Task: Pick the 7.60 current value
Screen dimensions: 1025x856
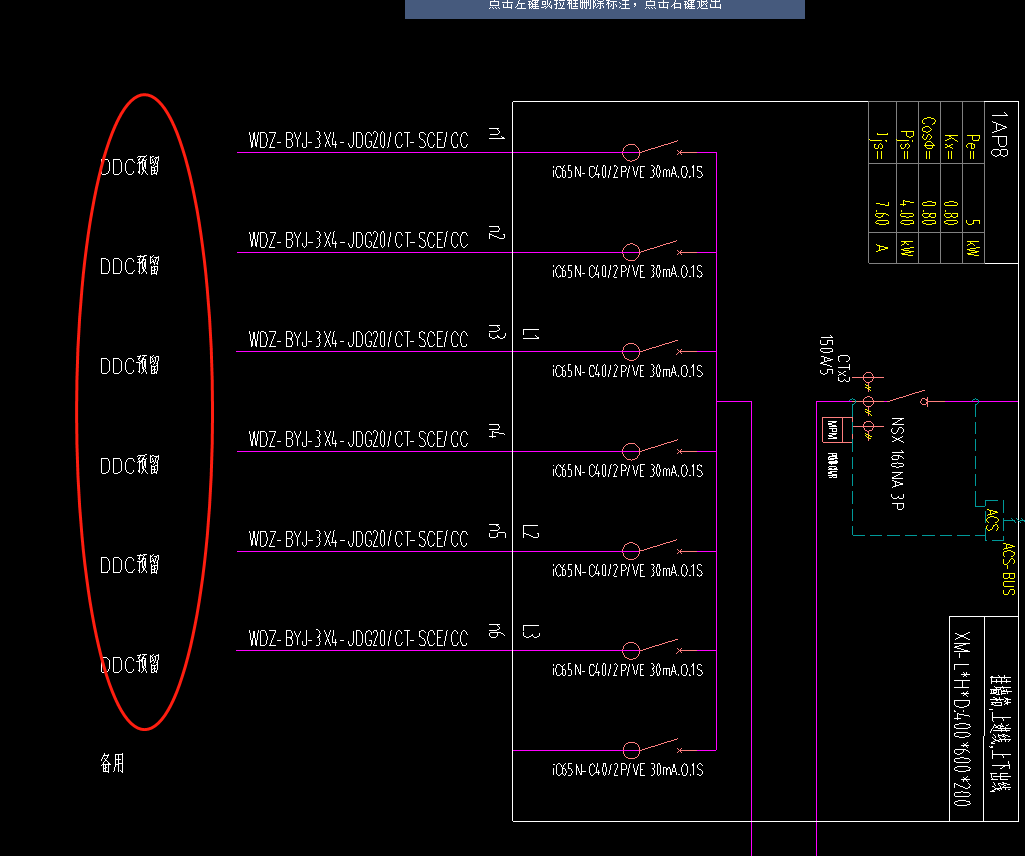Action: [882, 213]
